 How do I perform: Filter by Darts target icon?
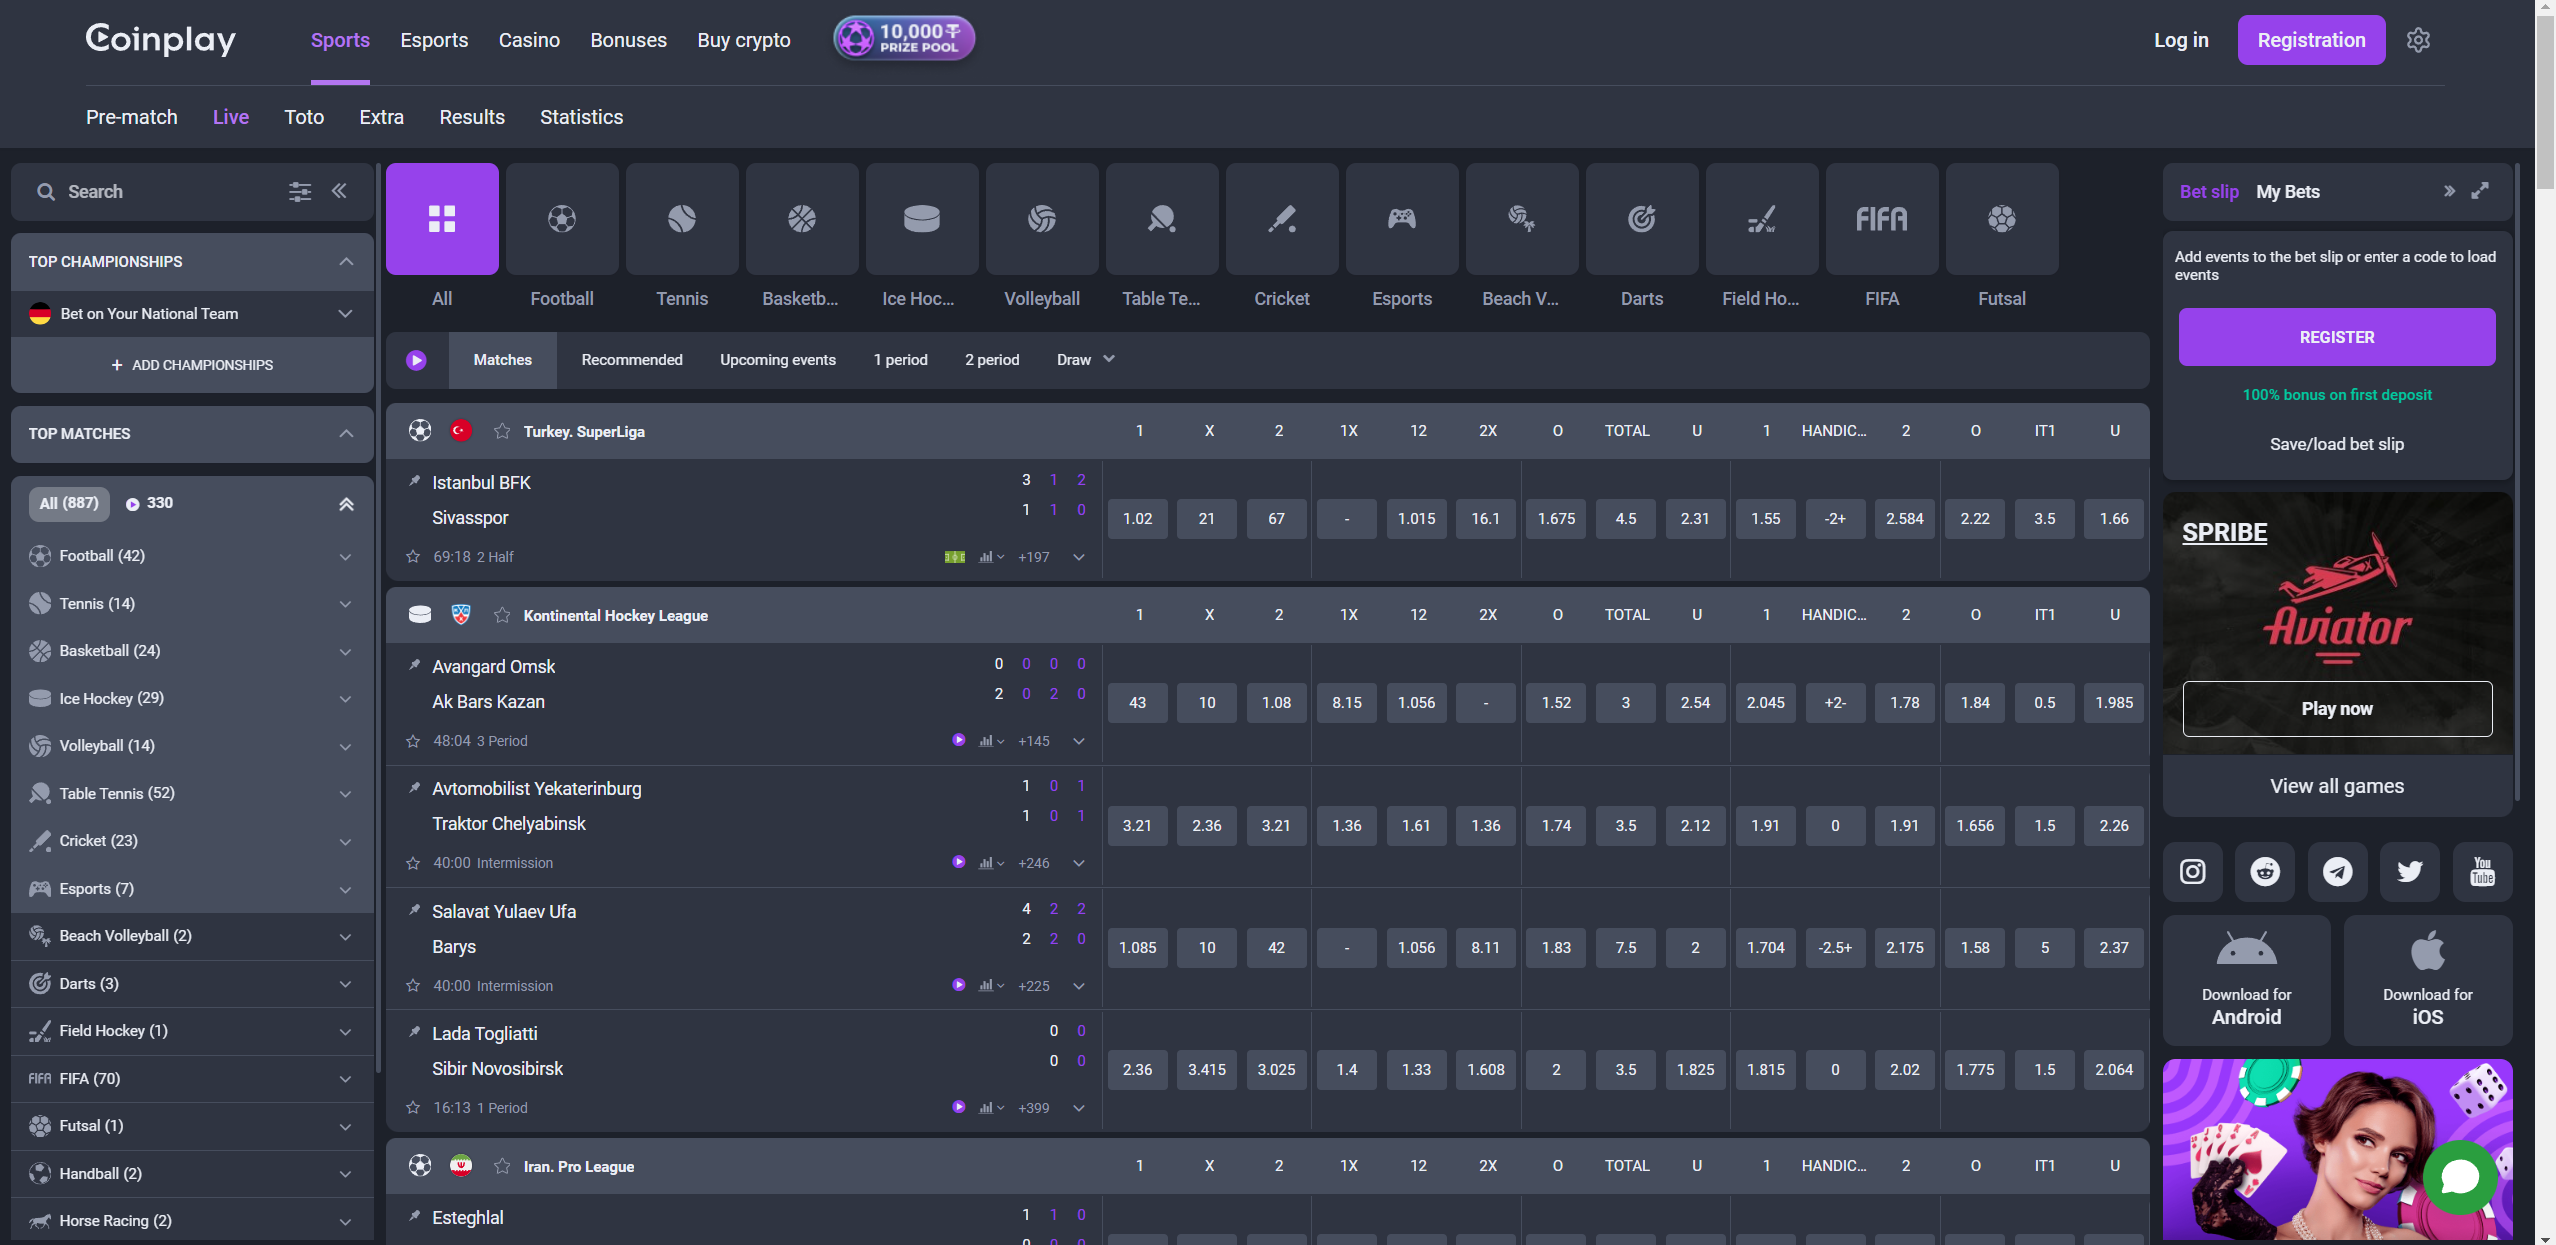click(x=1642, y=219)
